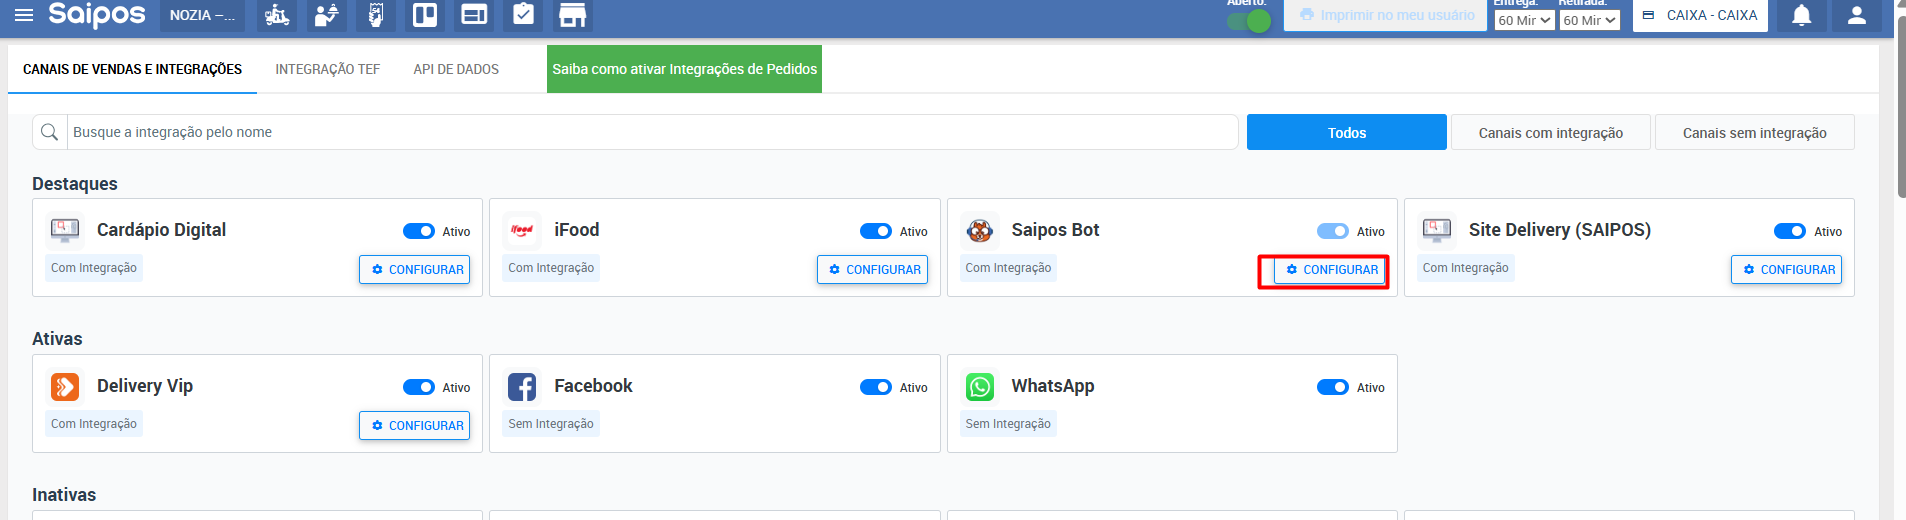
Task: Click the Saipos logo
Action: (x=97, y=14)
